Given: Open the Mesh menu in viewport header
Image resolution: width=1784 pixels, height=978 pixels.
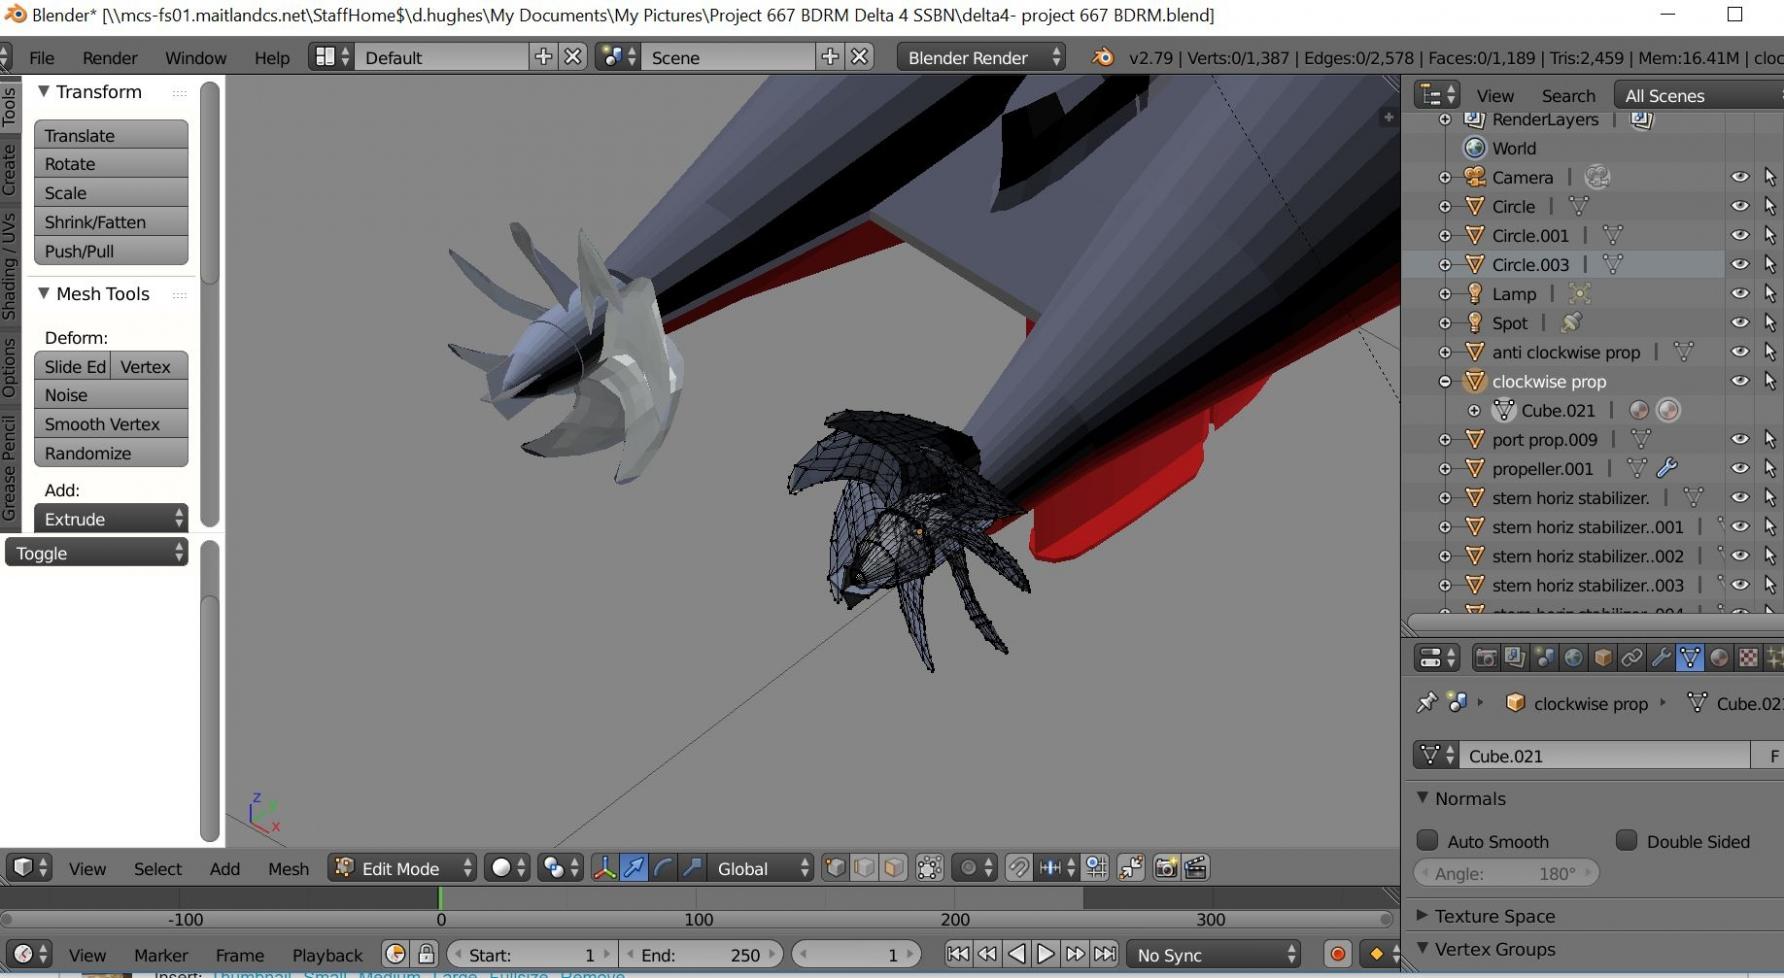Looking at the screenshot, I should coord(288,868).
